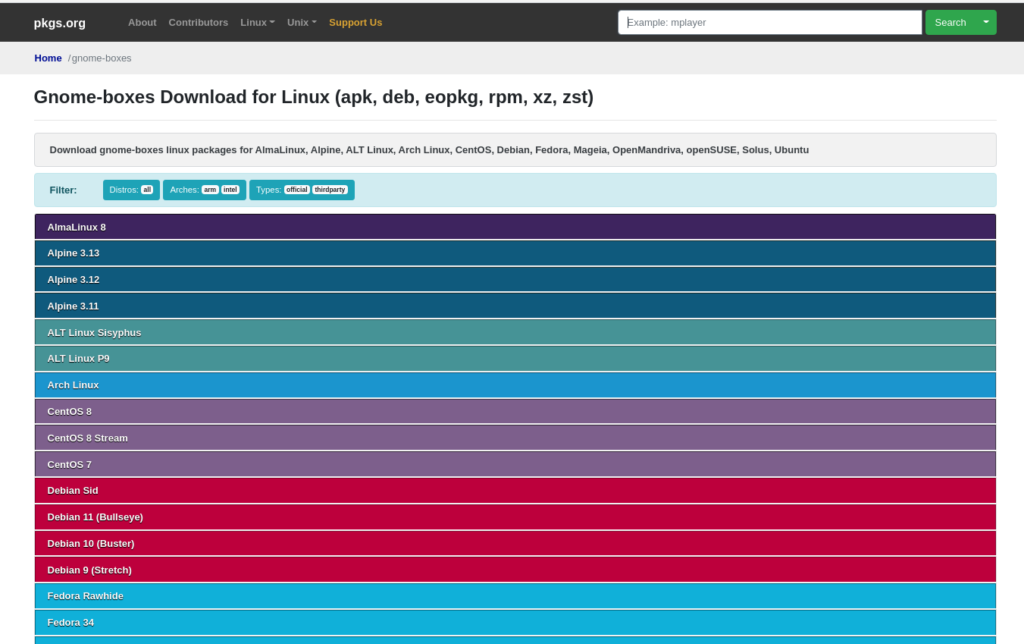Image resolution: width=1024 pixels, height=644 pixels.
Task: Open the Contributors page
Action: coord(198,22)
